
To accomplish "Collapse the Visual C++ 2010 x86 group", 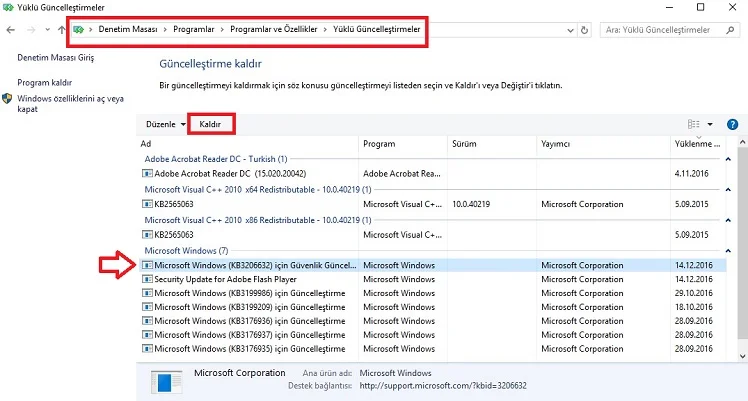I will (728, 220).
